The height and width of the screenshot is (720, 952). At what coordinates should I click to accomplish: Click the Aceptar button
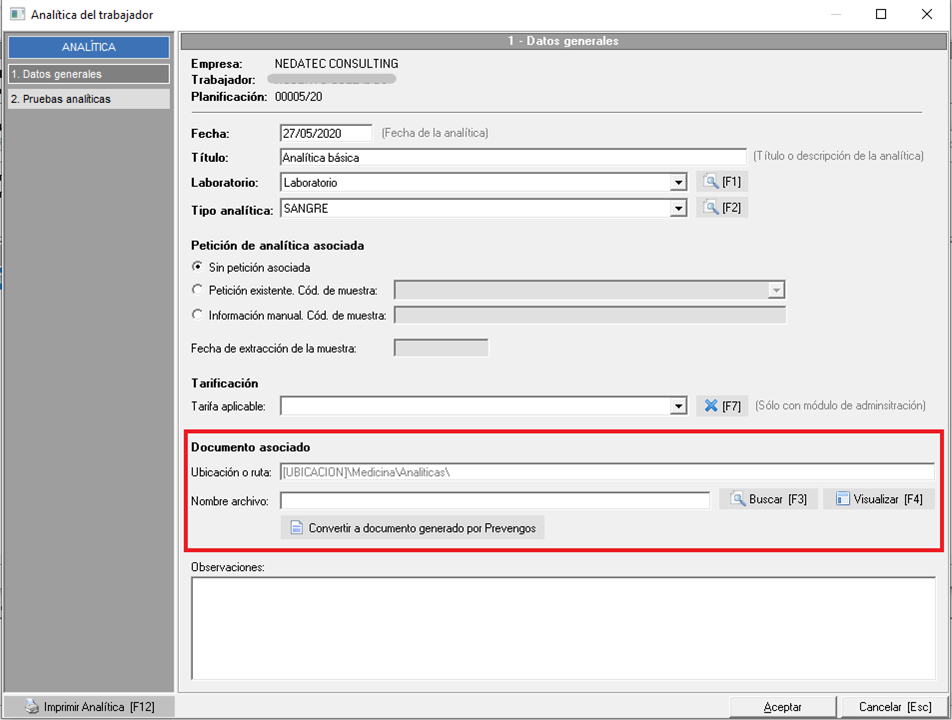(x=782, y=707)
